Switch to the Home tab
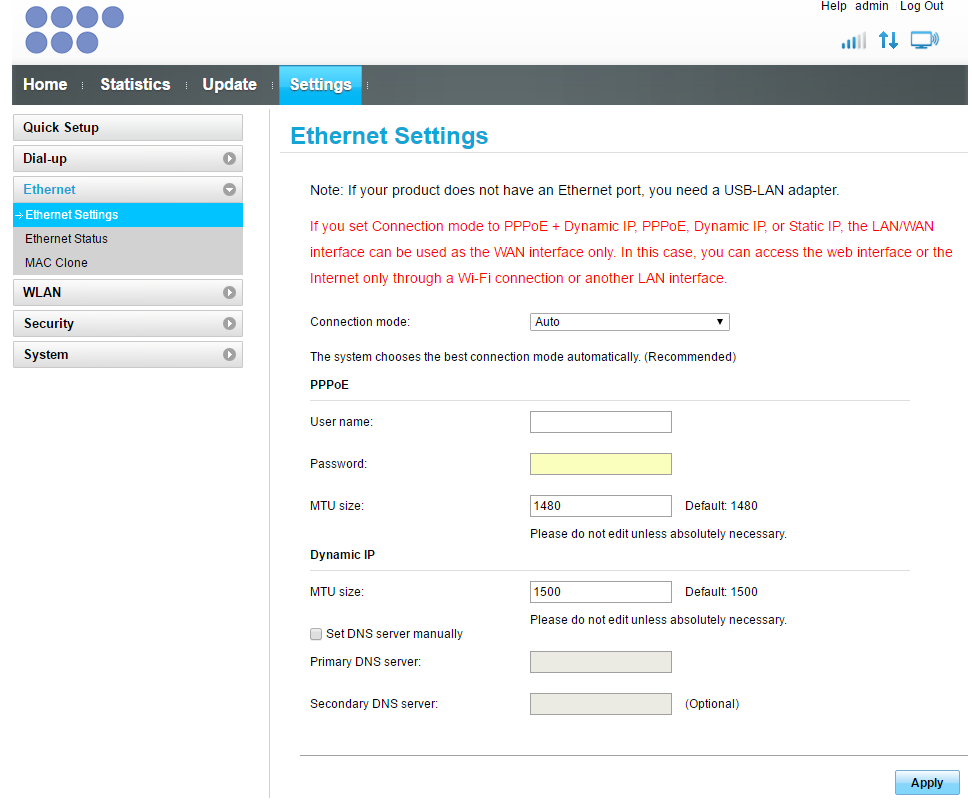The width and height of the screenshot is (972, 802). (x=45, y=85)
